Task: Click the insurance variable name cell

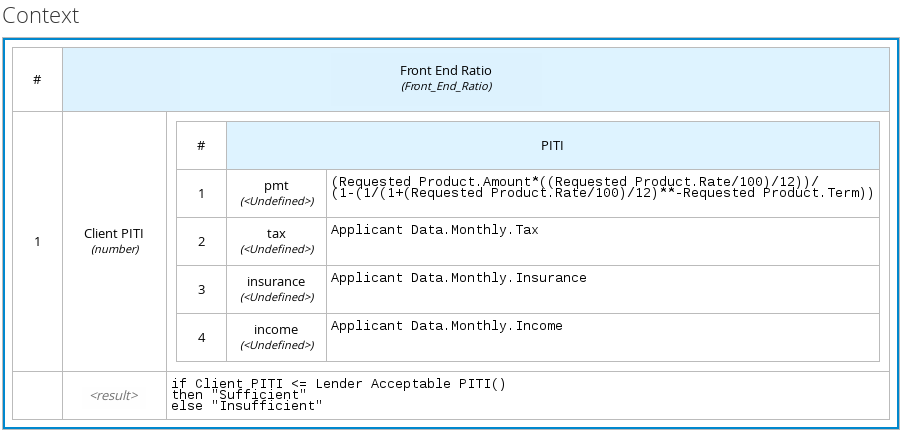Action: 276,289
